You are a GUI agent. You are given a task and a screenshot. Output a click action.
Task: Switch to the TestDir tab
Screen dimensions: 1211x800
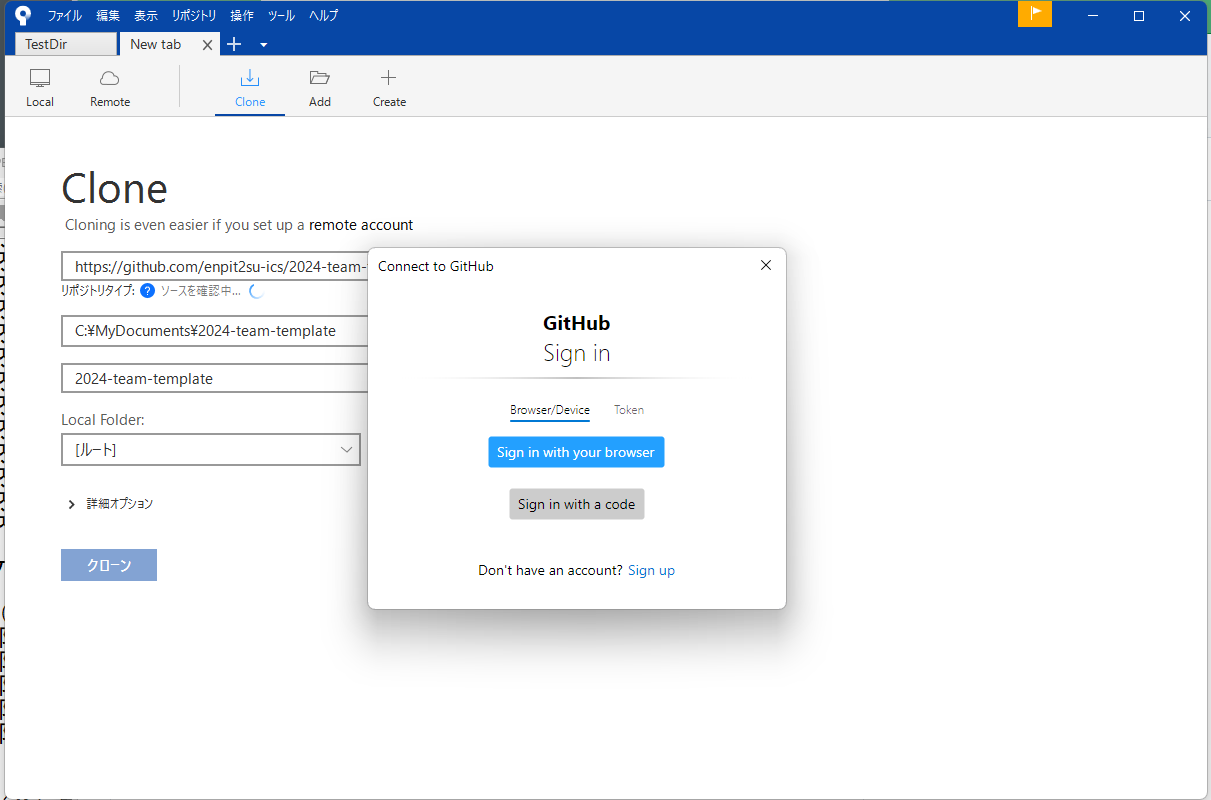pyautogui.click(x=66, y=44)
